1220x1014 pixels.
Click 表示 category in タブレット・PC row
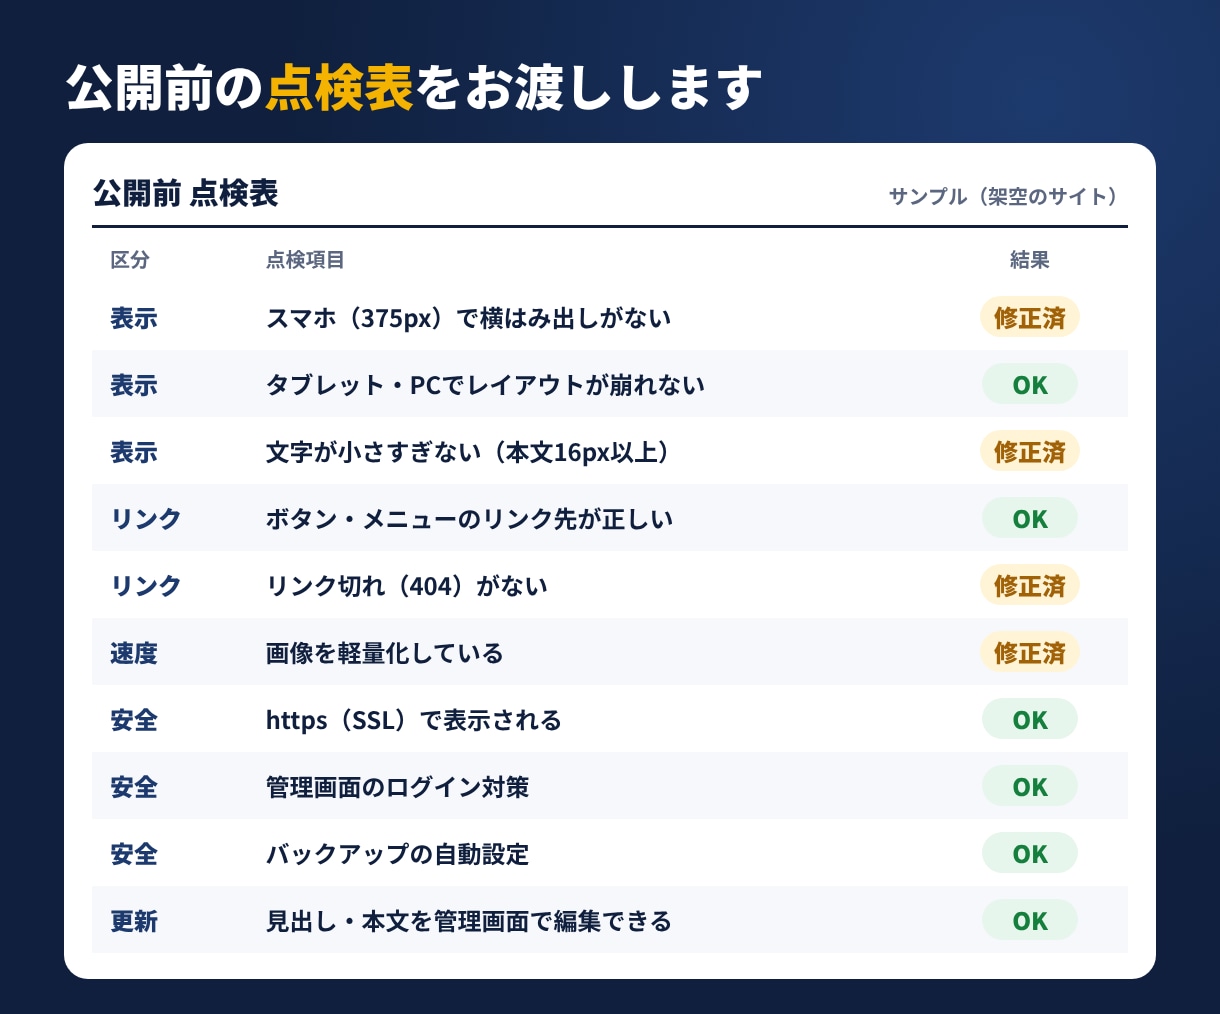tap(134, 385)
